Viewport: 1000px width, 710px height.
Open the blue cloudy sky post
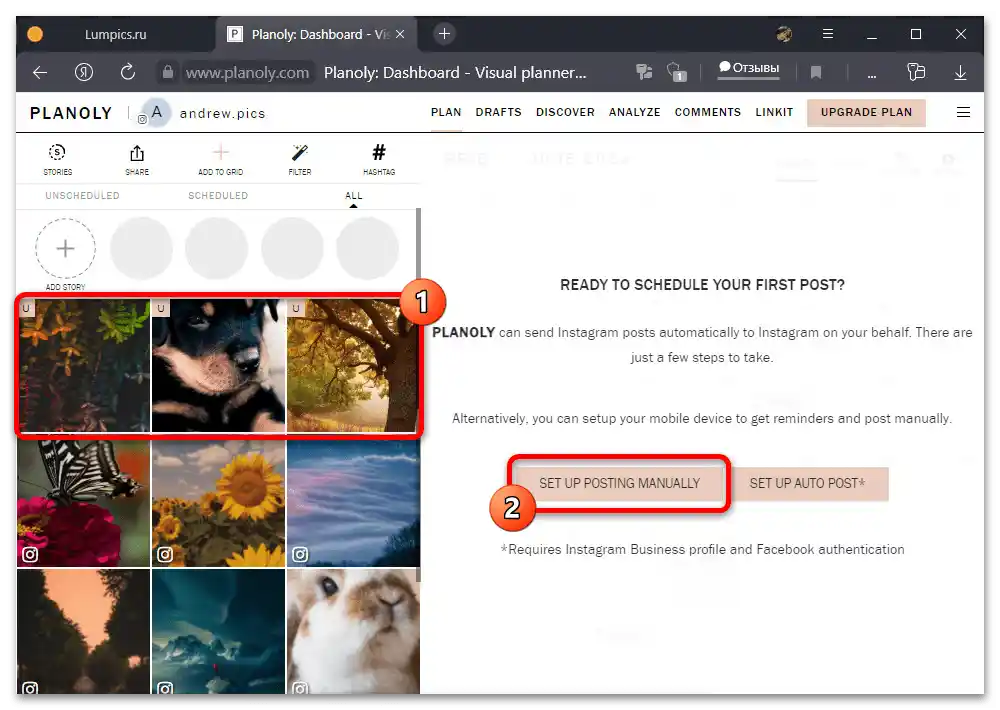pyautogui.click(x=353, y=503)
